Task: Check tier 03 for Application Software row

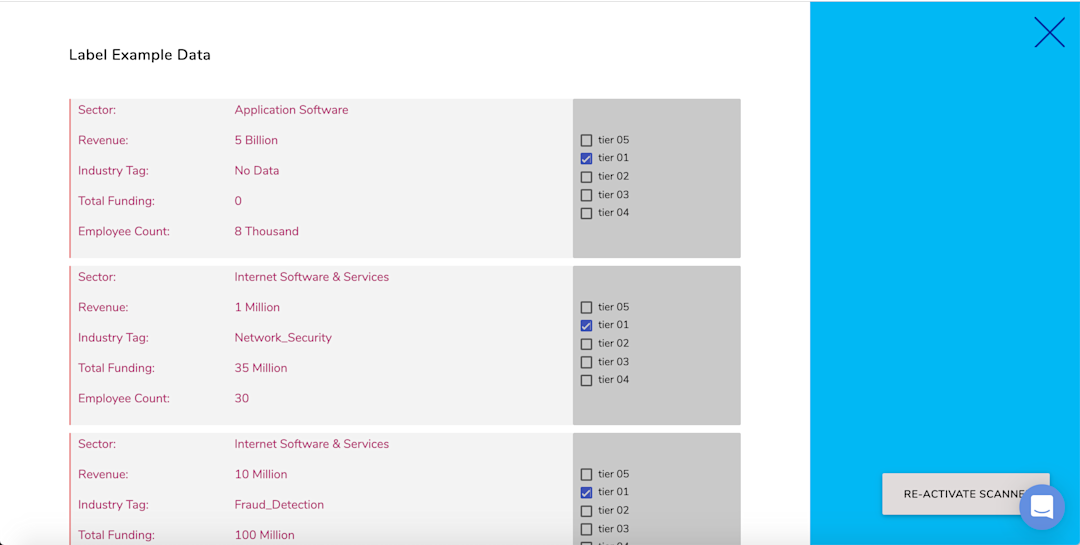Action: (586, 195)
